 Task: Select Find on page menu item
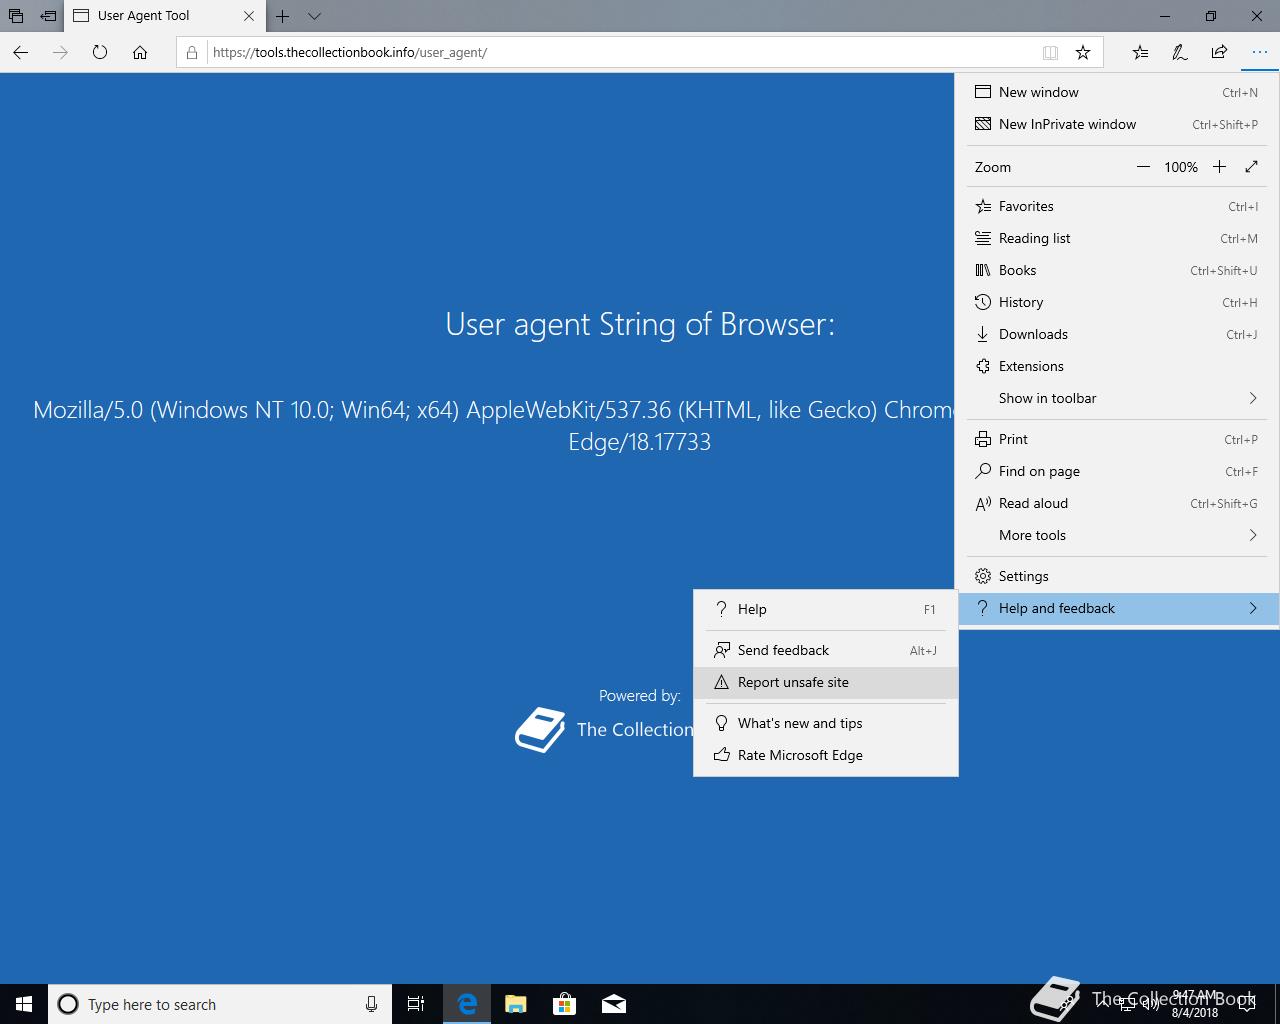1117,471
